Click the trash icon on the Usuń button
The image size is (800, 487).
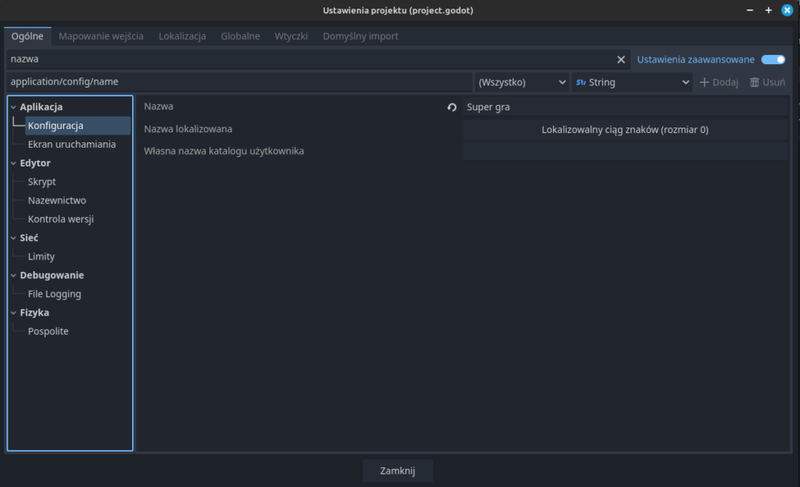755,82
